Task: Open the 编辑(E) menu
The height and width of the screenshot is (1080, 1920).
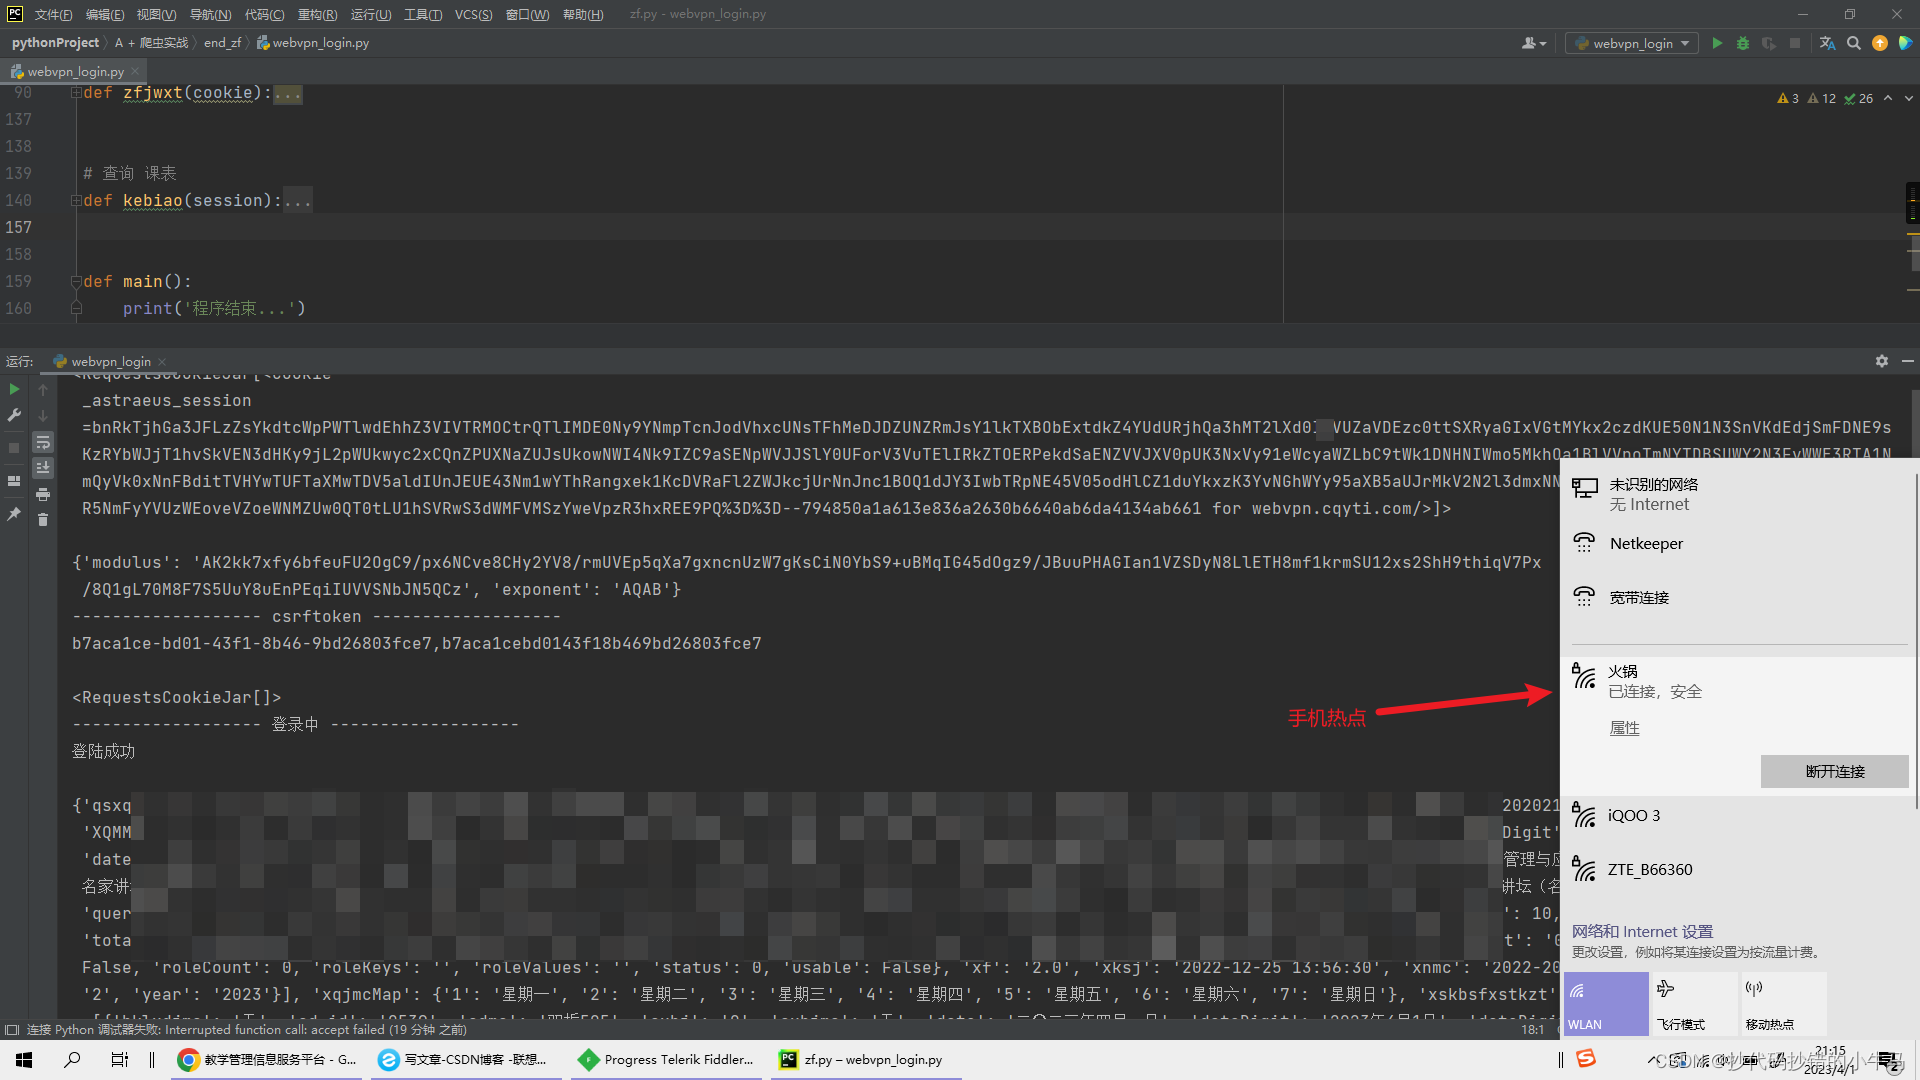Action: point(105,14)
